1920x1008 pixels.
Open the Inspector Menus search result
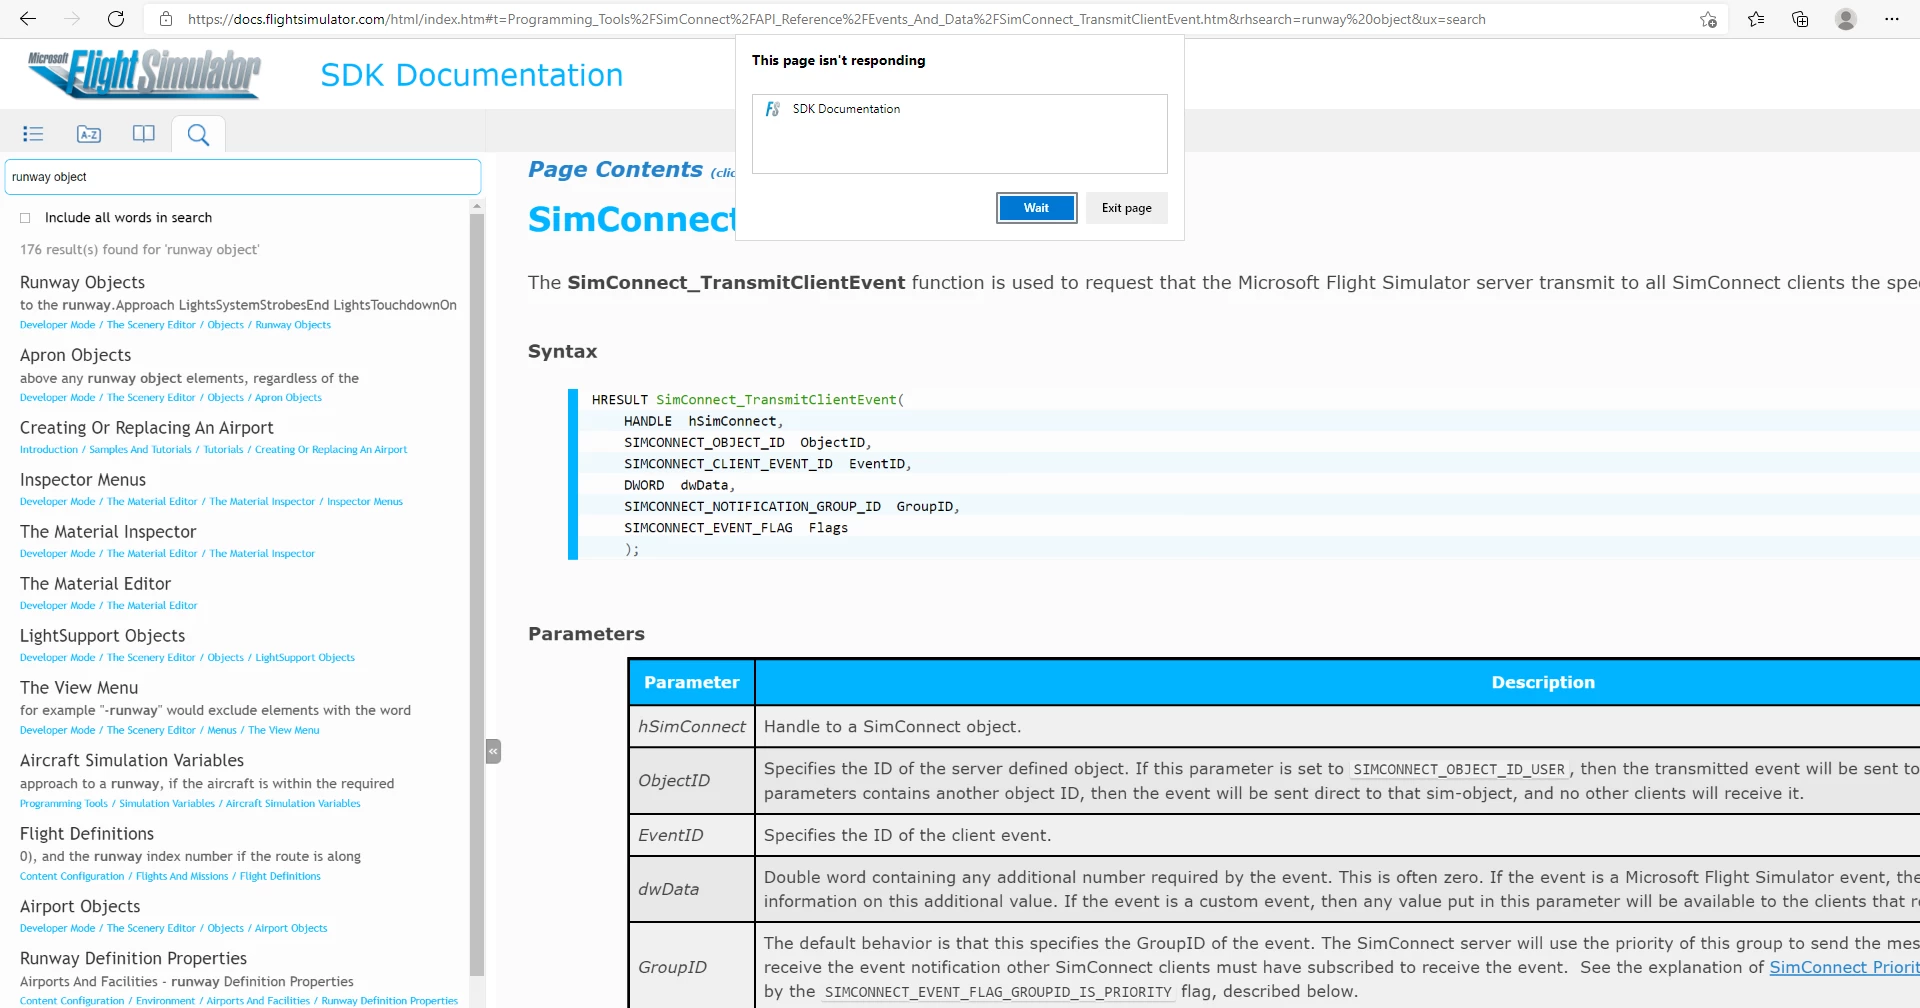(x=82, y=480)
